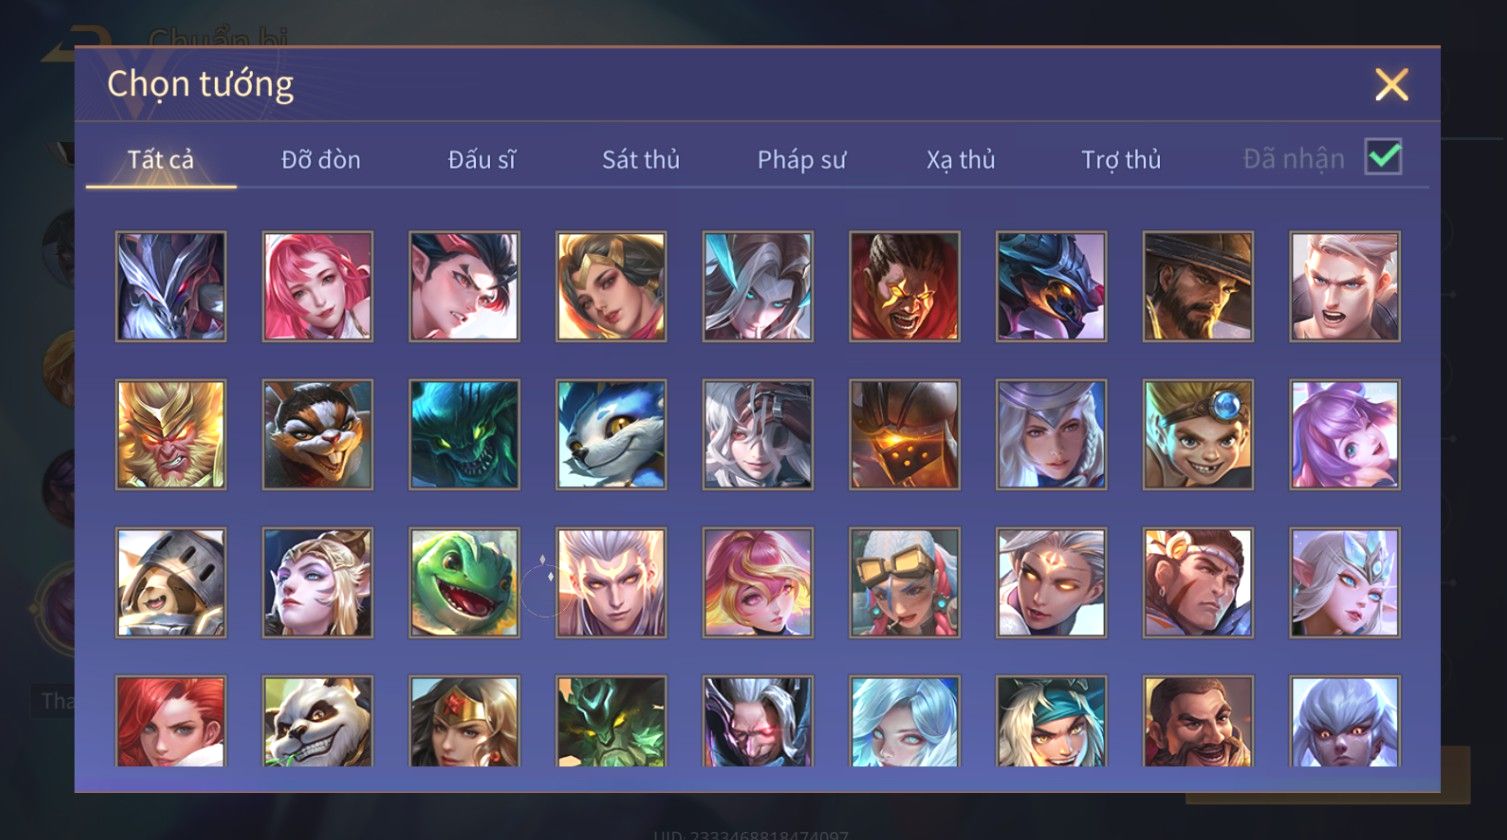Open the Sát thủ tab
This screenshot has height=840, width=1507.
coord(641,159)
